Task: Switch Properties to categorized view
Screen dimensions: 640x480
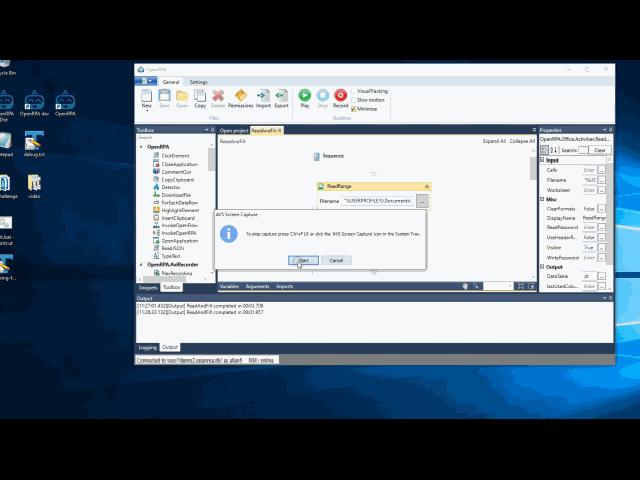Action: pos(544,150)
